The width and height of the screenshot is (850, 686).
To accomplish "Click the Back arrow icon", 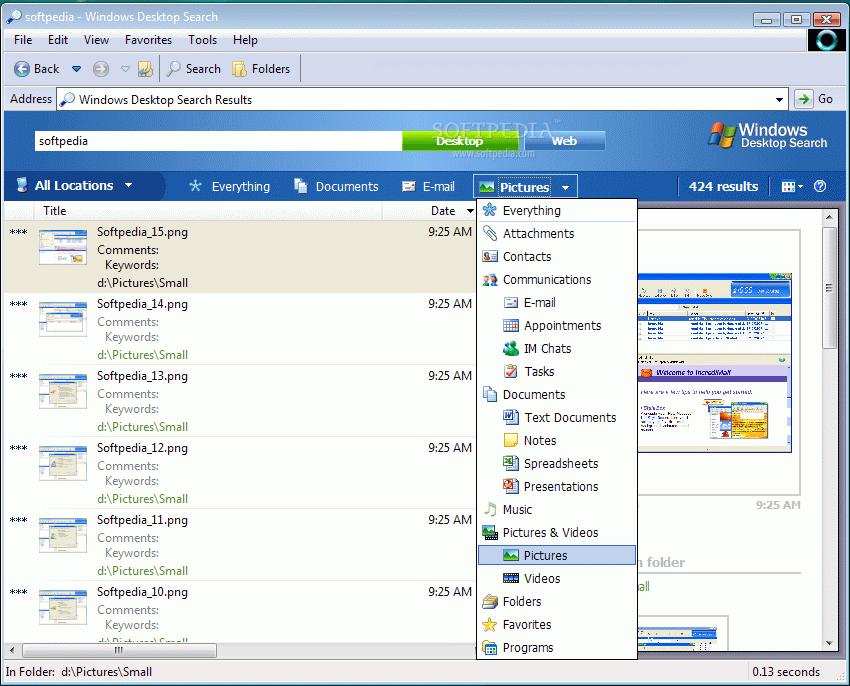I will (22, 69).
